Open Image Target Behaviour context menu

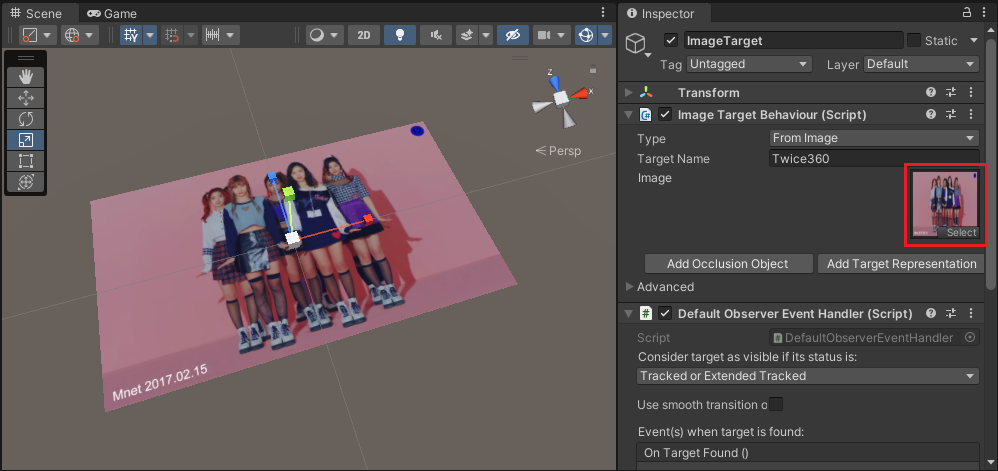[x=971, y=115]
